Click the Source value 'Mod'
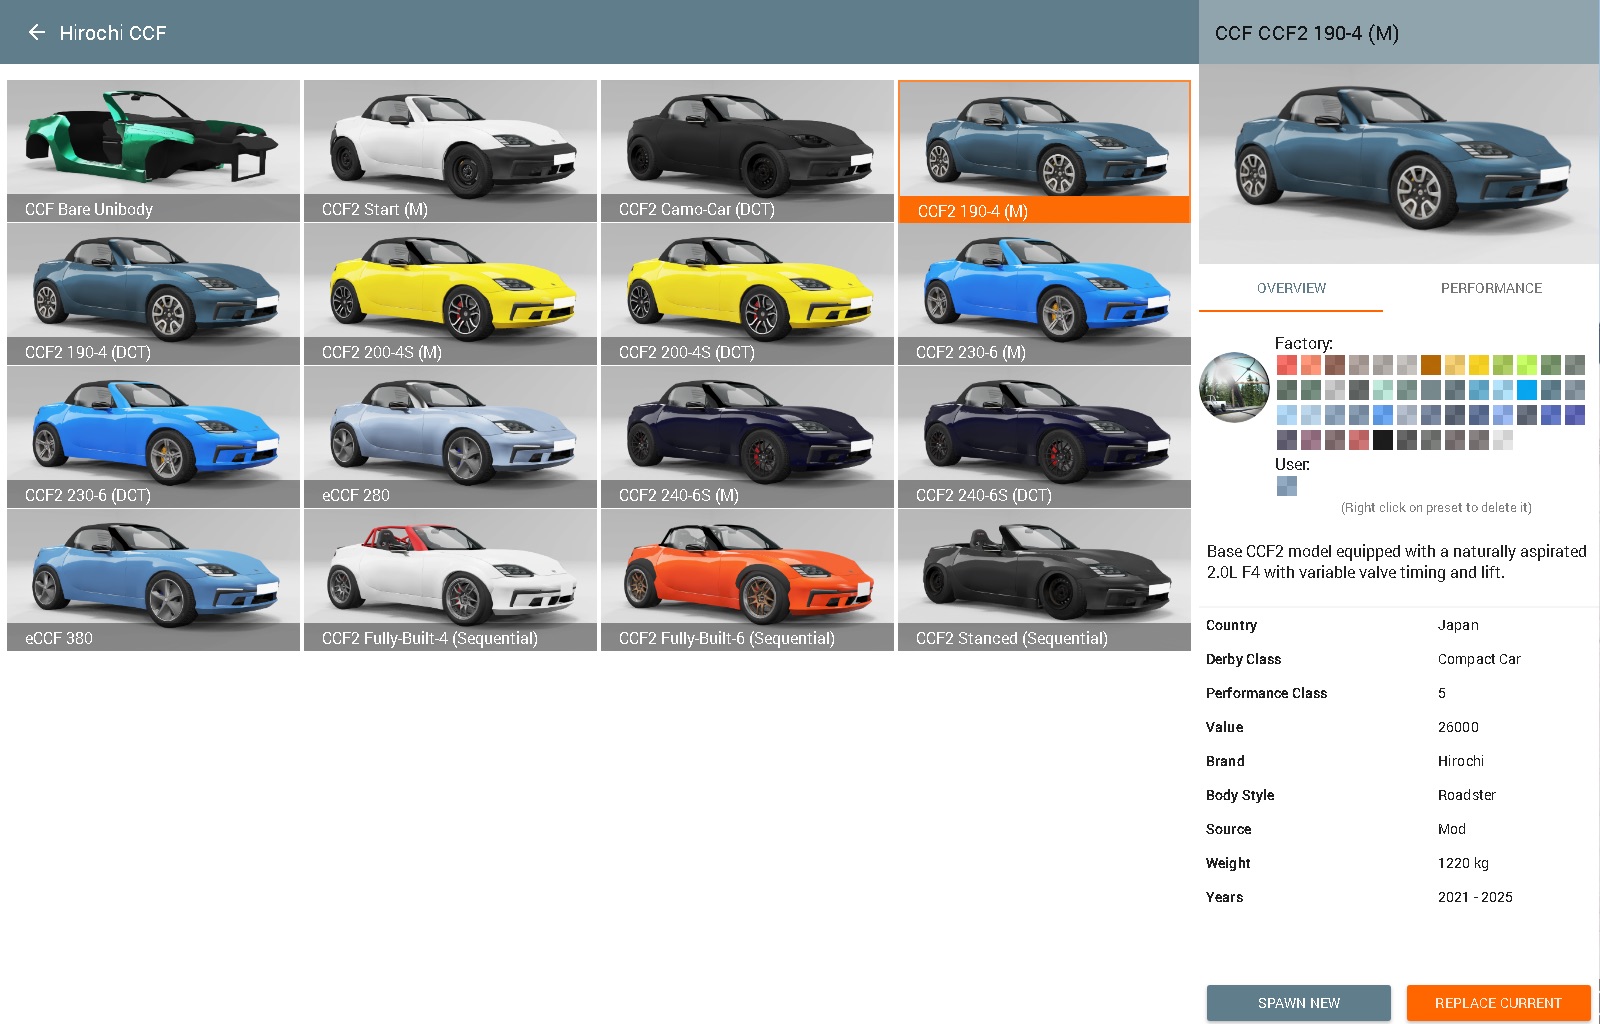 [x=1452, y=829]
